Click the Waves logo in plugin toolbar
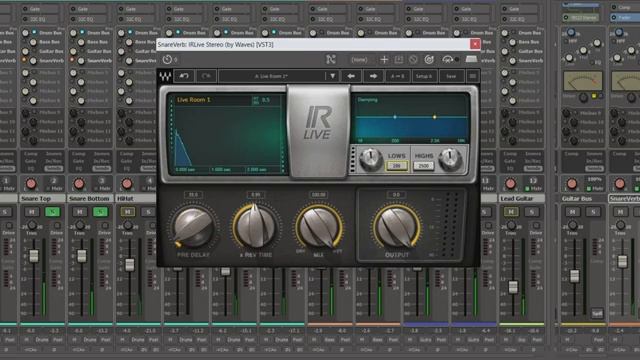Screen dimensions: 640x360 pyautogui.click(x=165, y=76)
